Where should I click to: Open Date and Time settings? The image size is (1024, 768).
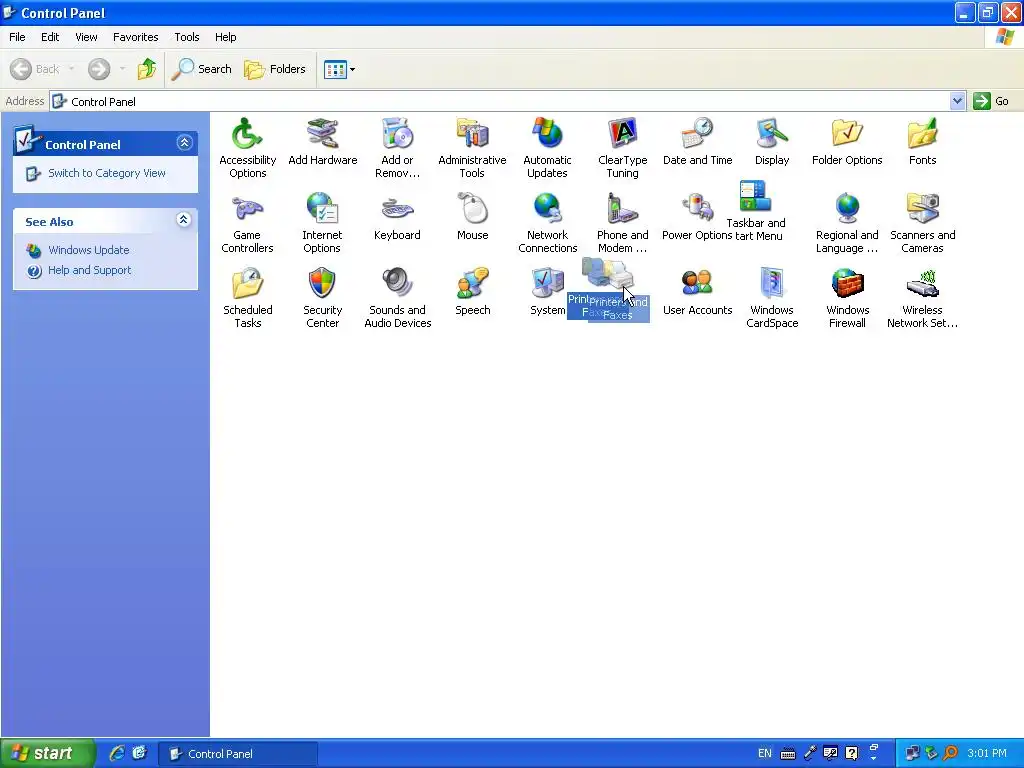pos(697,135)
